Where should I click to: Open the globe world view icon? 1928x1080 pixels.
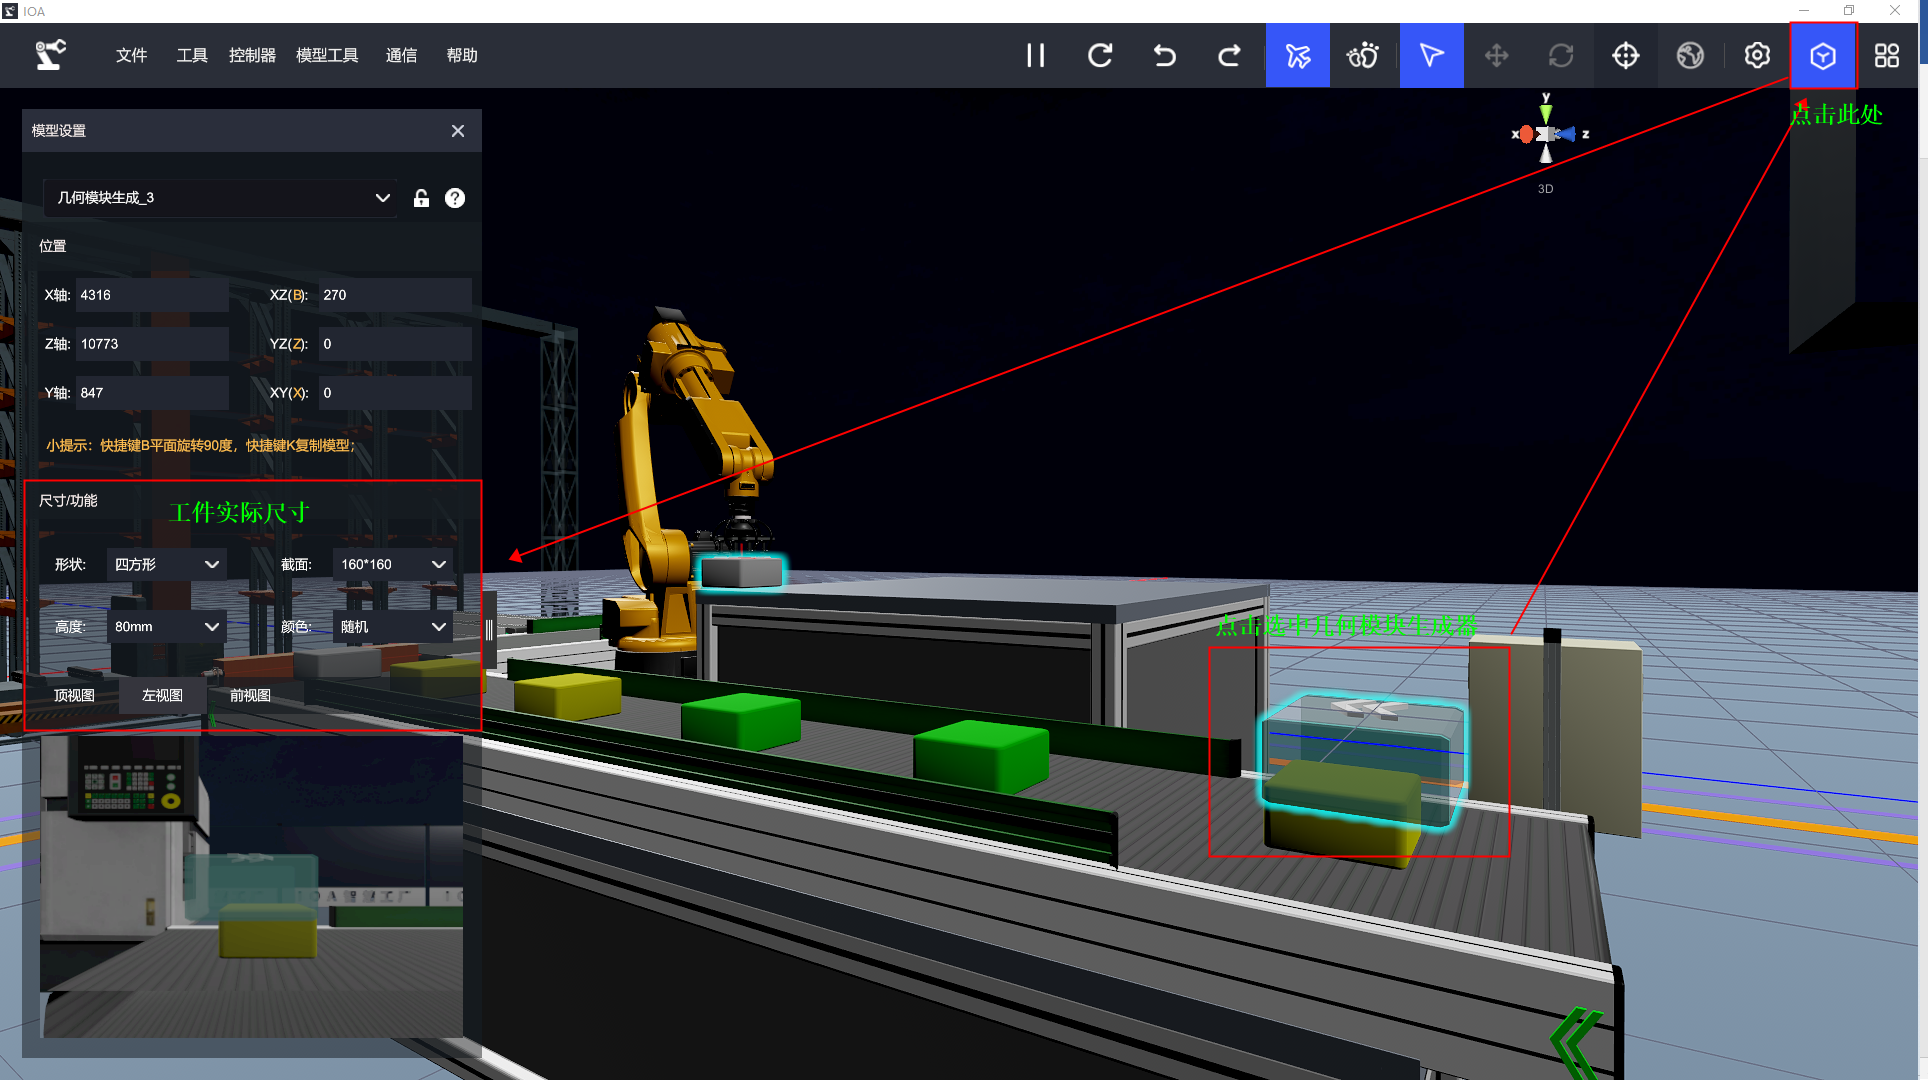pos(1690,55)
